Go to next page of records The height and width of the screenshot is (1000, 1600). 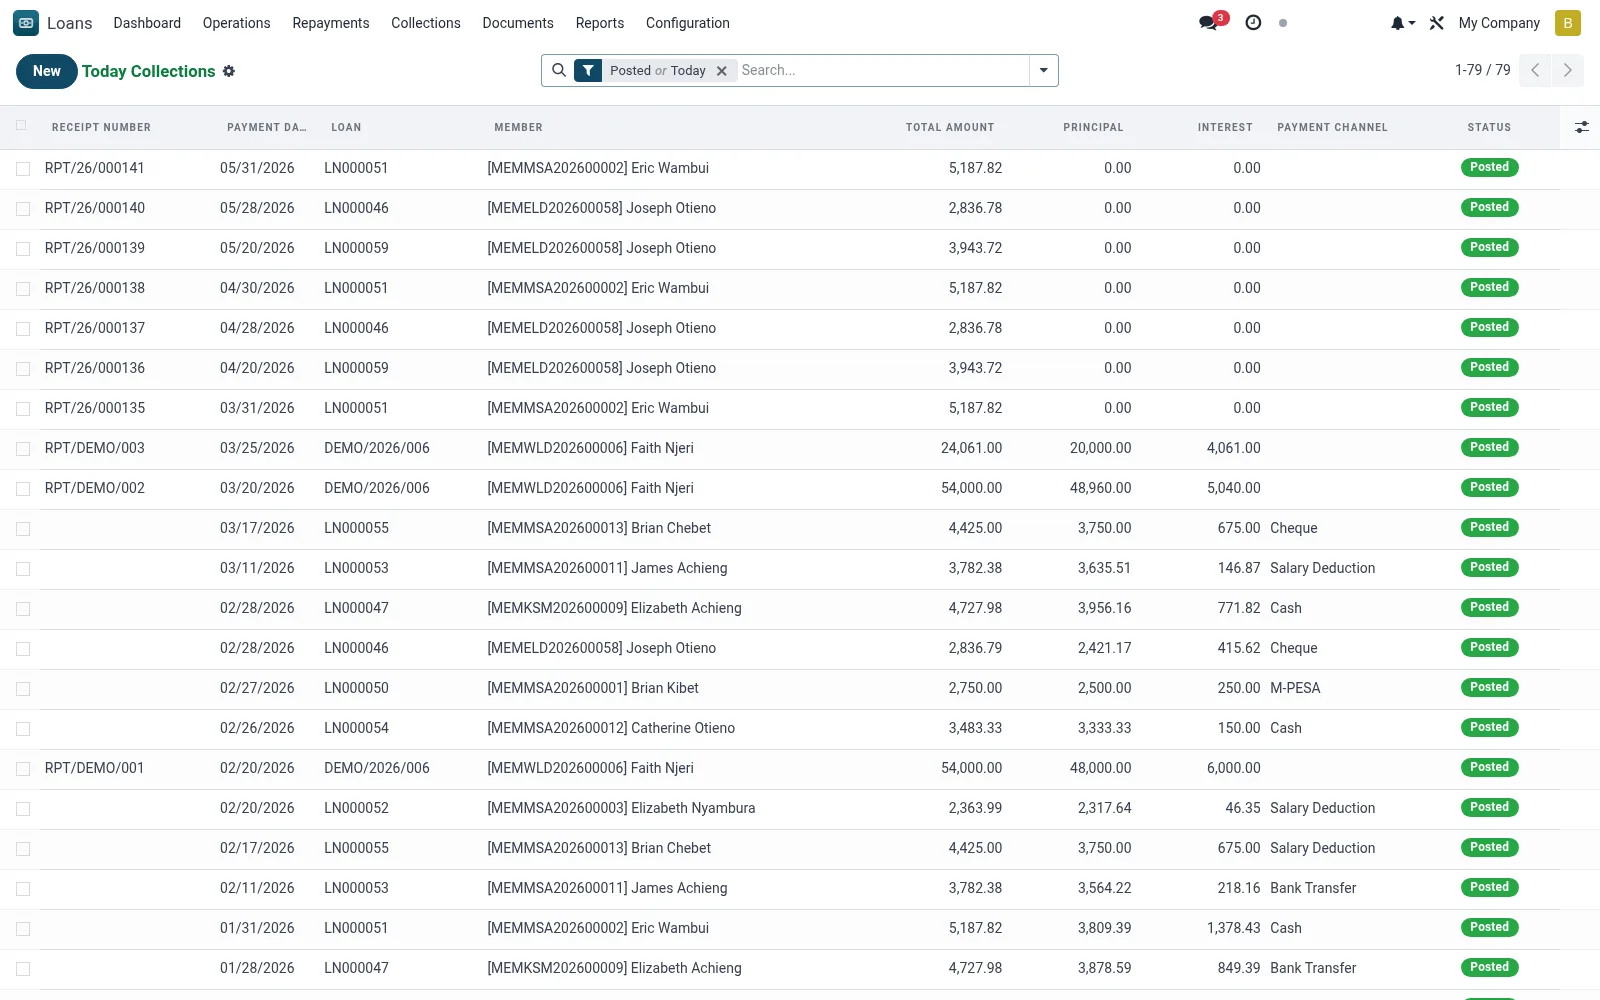click(1567, 70)
